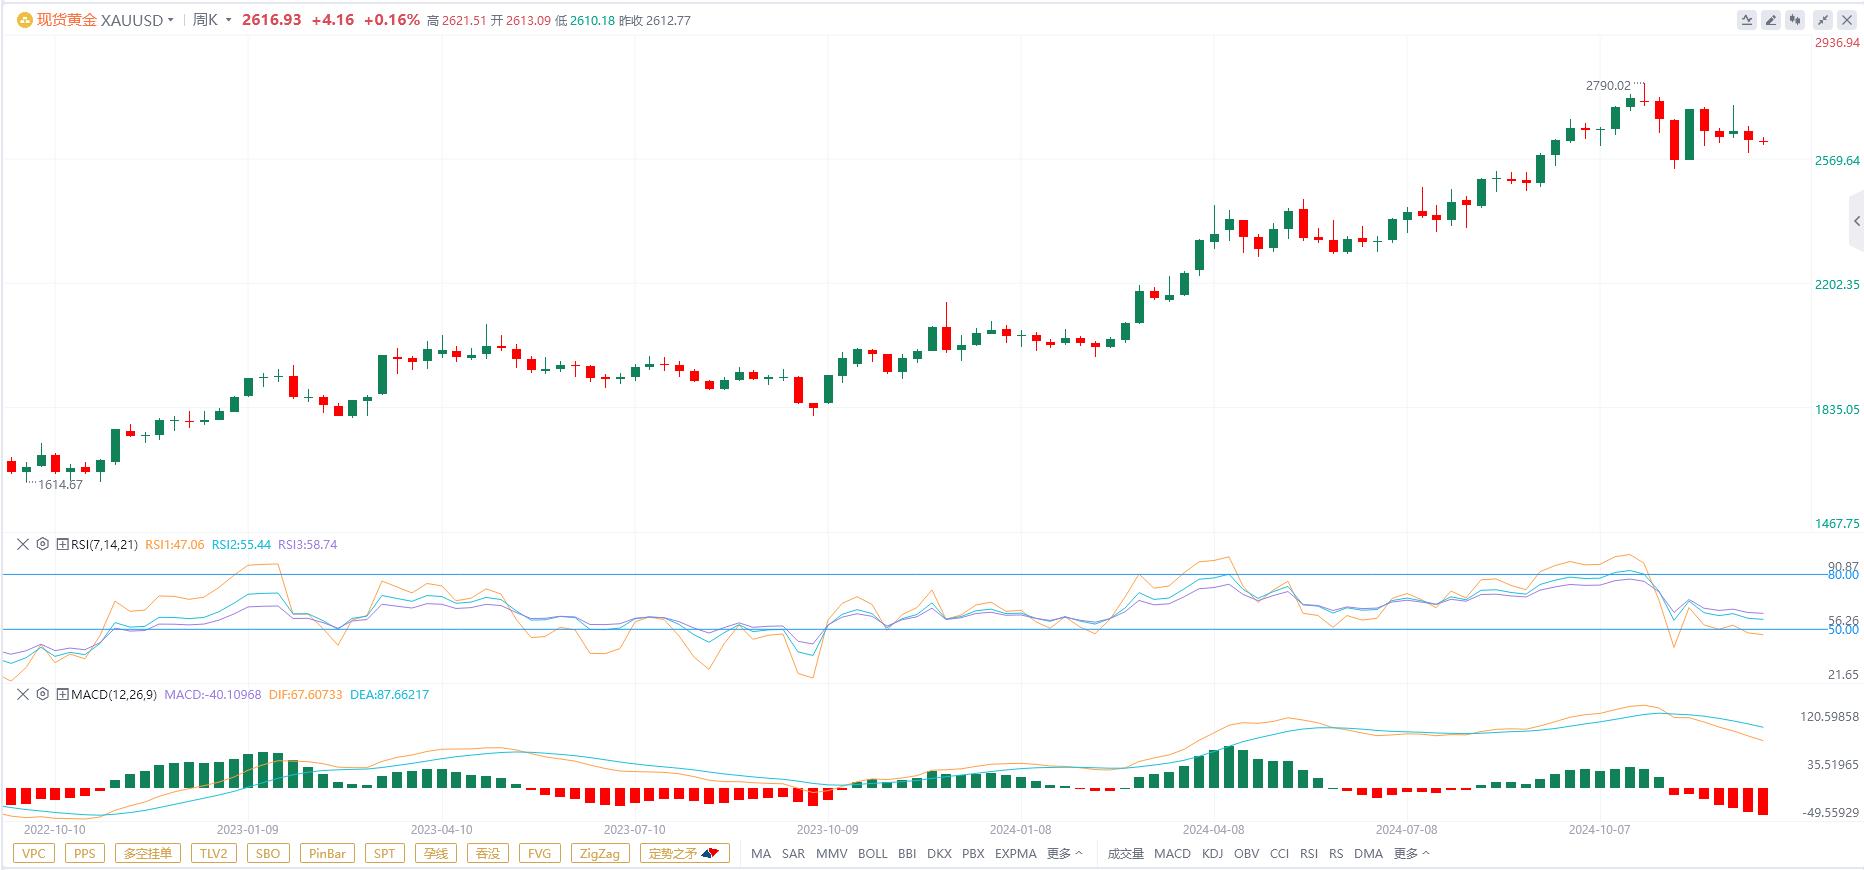The height and width of the screenshot is (870, 1864).
Task: Expand 更多 after EXPMA indicators
Action: tap(1064, 853)
